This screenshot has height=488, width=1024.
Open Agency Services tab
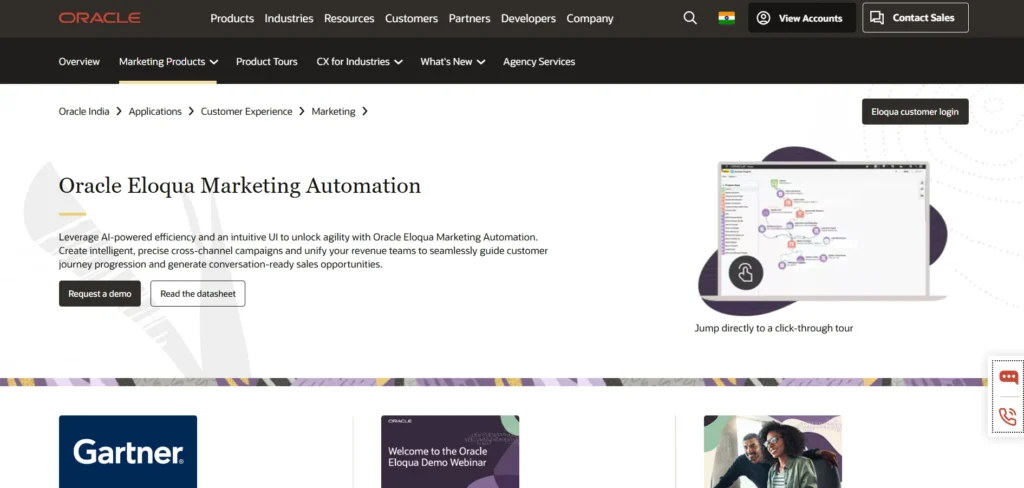tap(539, 61)
